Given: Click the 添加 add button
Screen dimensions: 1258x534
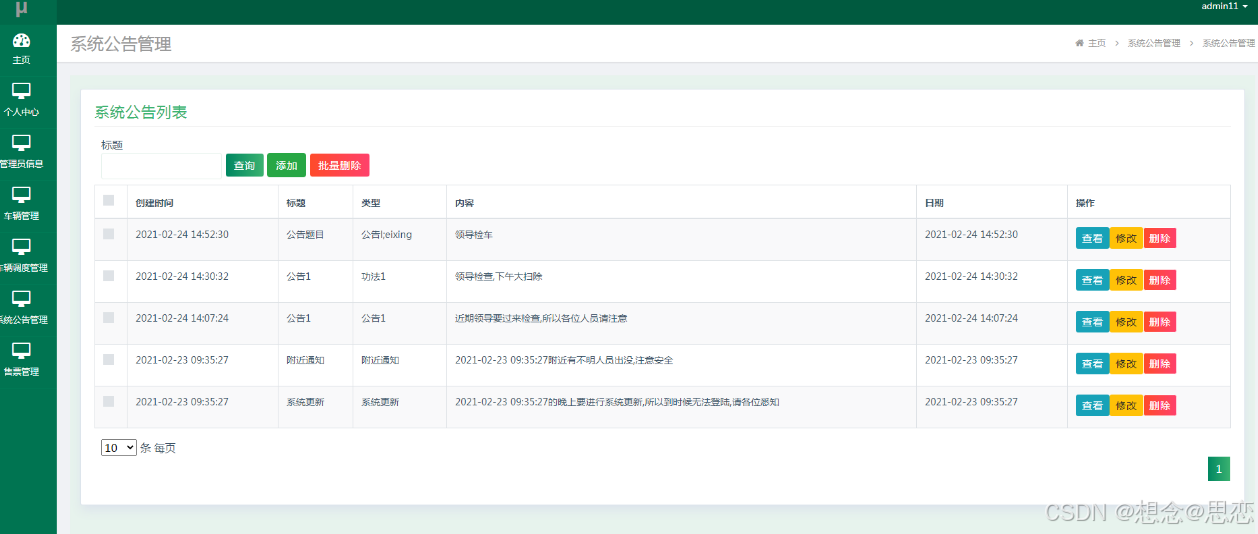Looking at the screenshot, I should tap(286, 165).
